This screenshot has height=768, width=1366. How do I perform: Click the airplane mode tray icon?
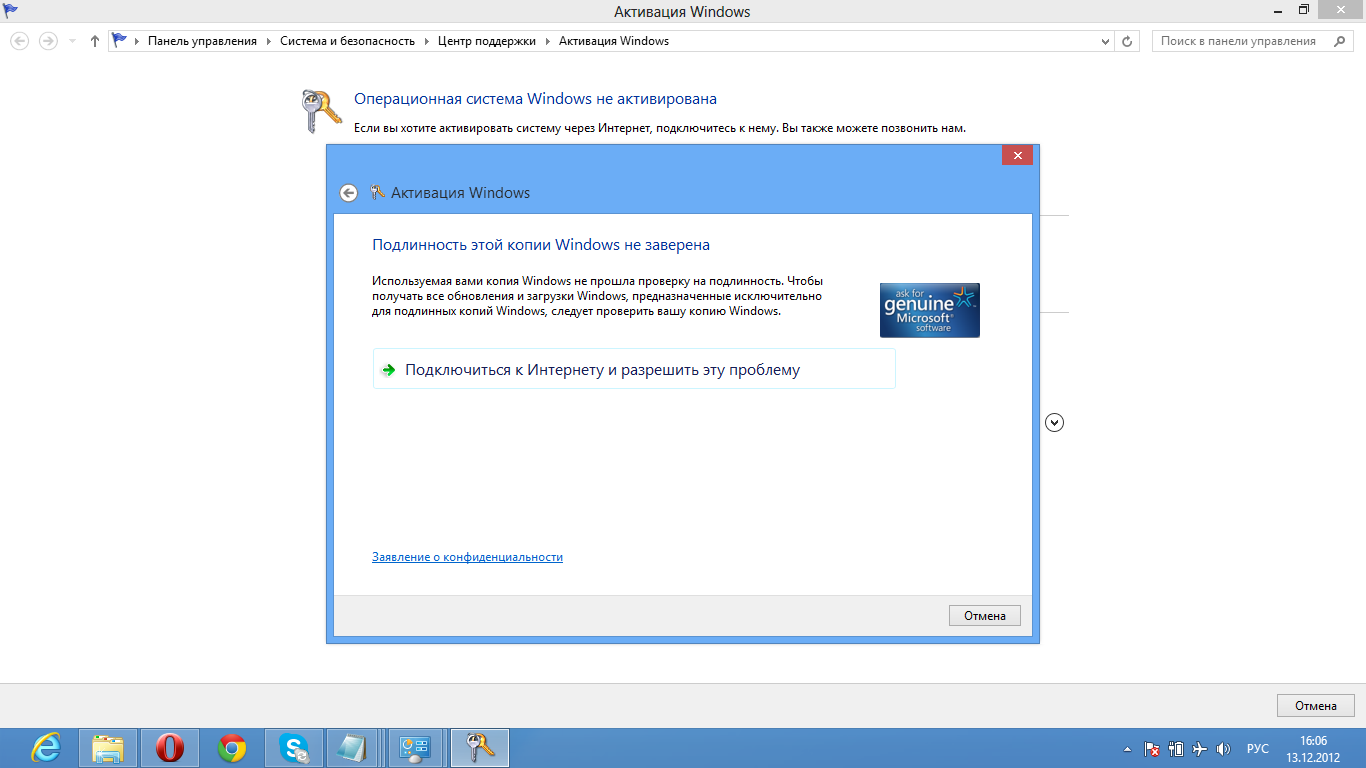point(1200,749)
